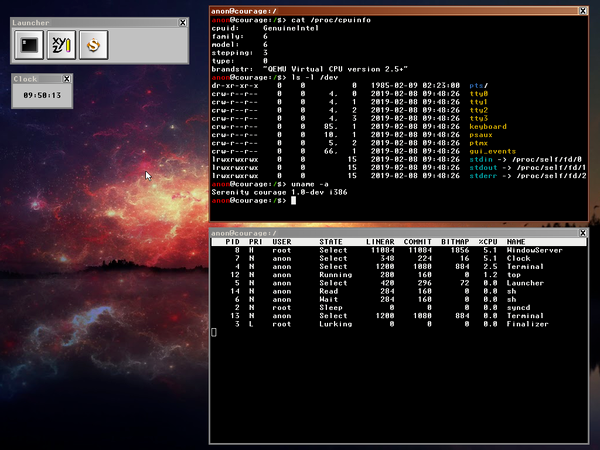Click the GenuineIntel cpuid value

tap(291, 28)
